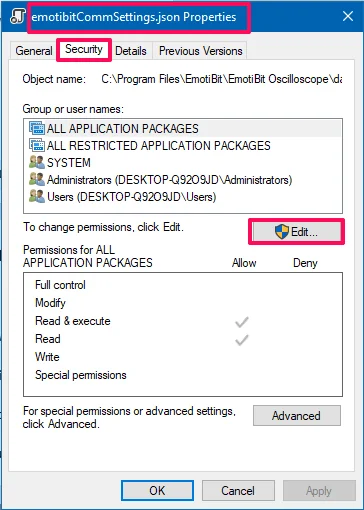Close the Properties dialog with X
364x510 pixels.
click(348, 16)
